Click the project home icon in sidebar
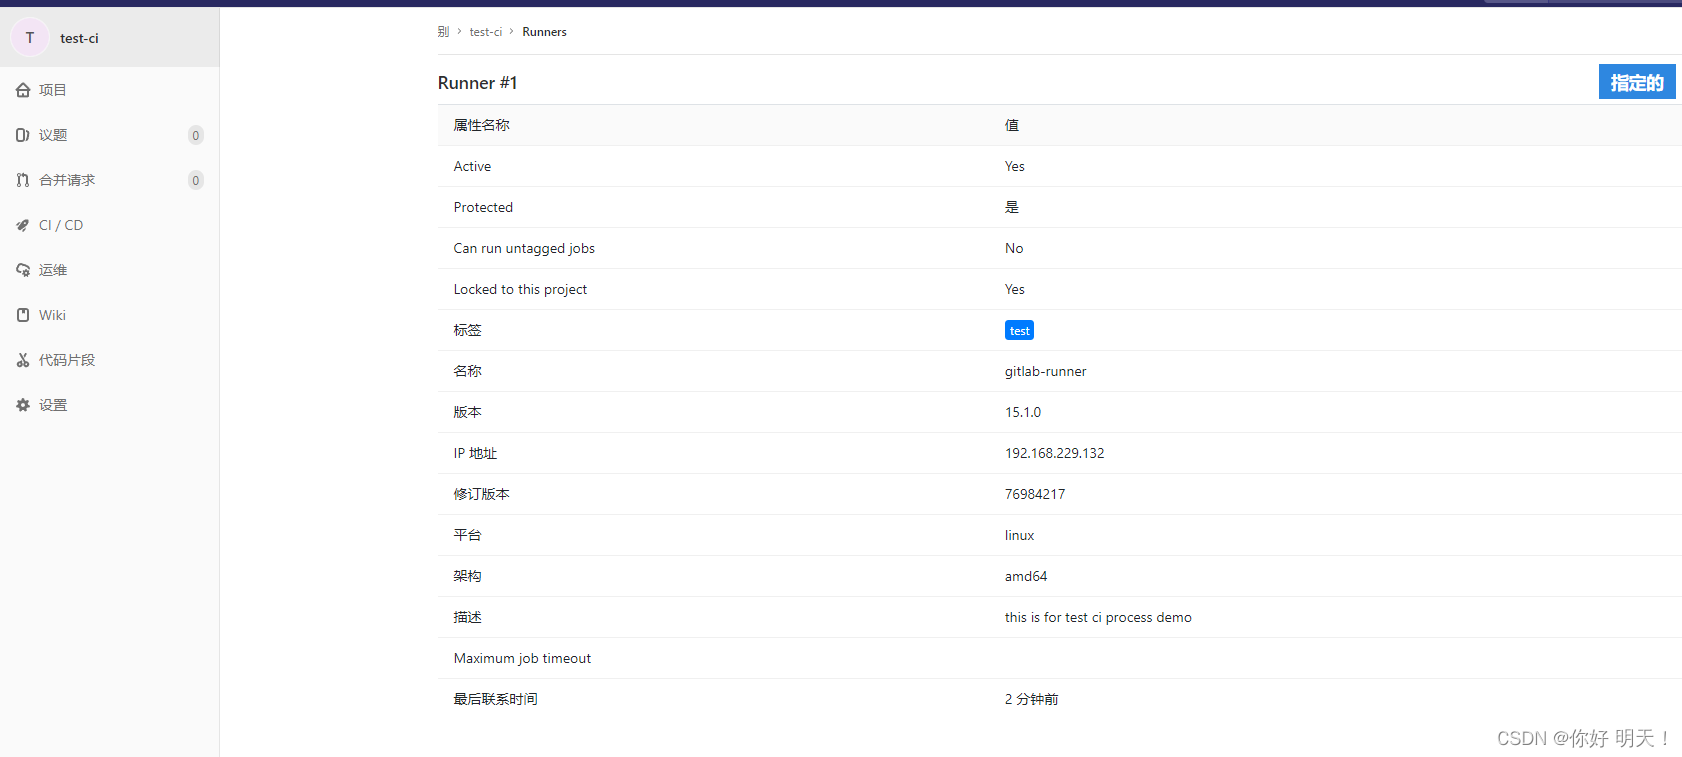The image size is (1682, 757). 23,90
